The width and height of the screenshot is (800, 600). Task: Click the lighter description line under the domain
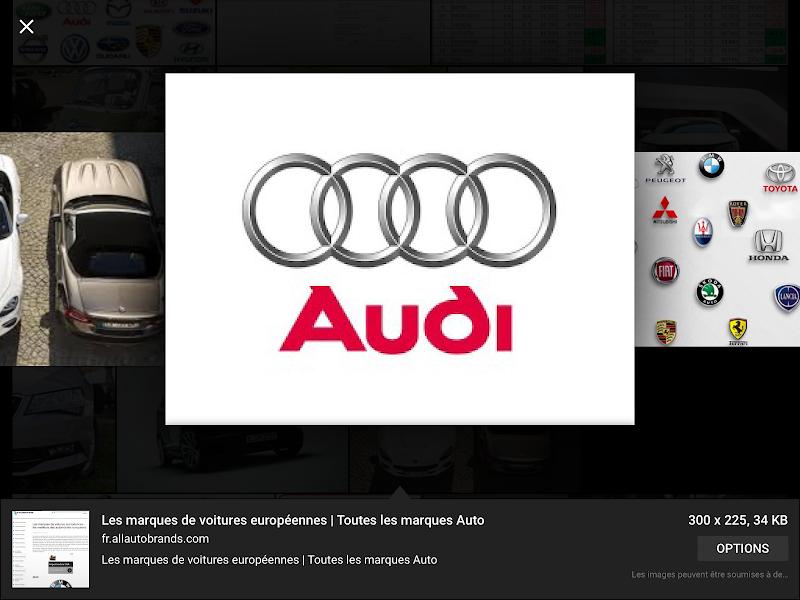coord(269,560)
